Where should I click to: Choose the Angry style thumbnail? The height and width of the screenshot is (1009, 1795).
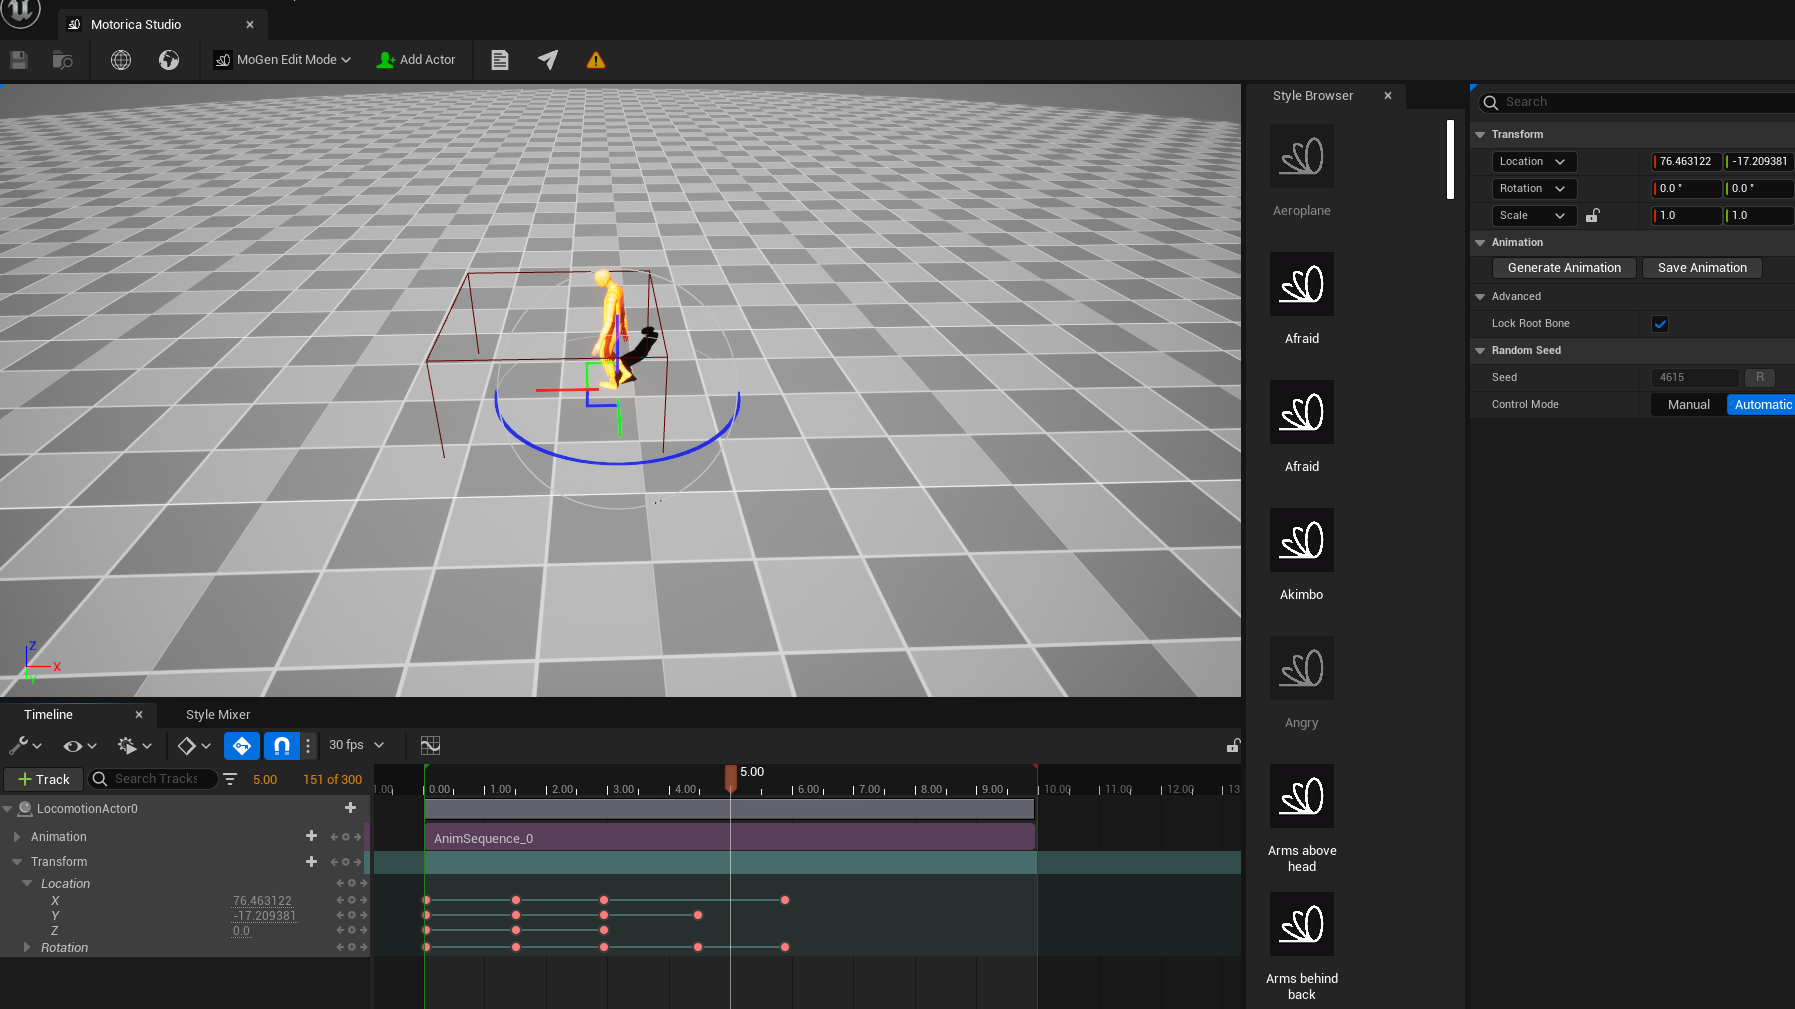pos(1302,668)
